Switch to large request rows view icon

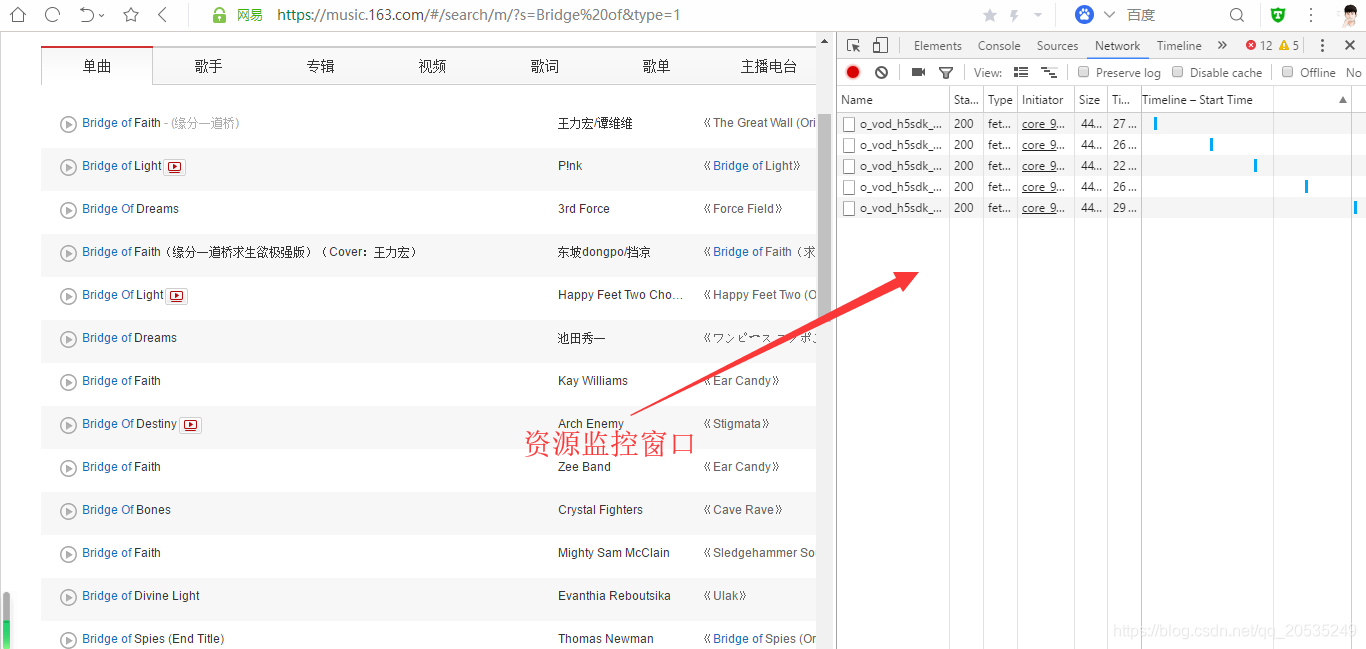point(1021,72)
